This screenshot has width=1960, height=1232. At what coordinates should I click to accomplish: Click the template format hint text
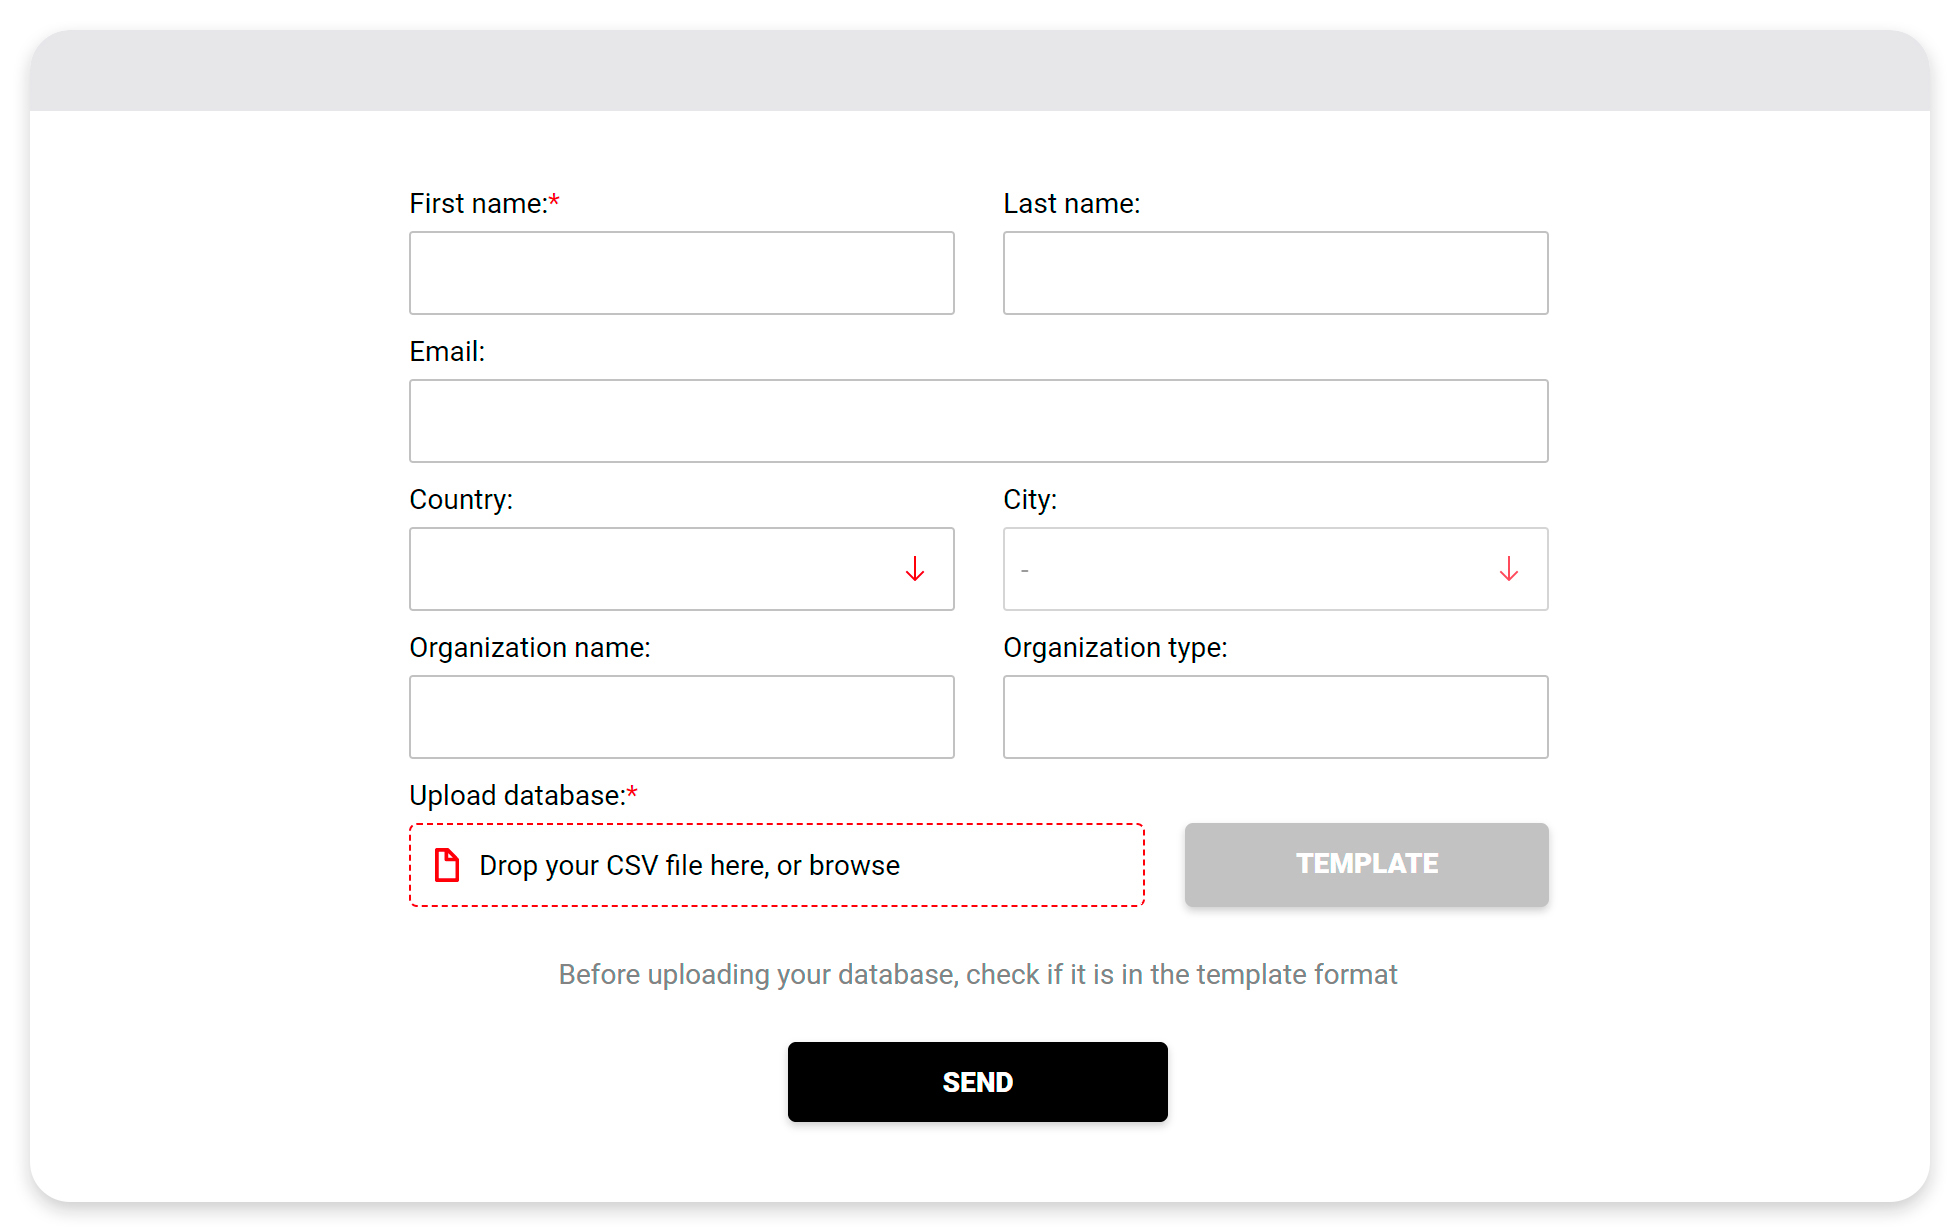tap(977, 974)
